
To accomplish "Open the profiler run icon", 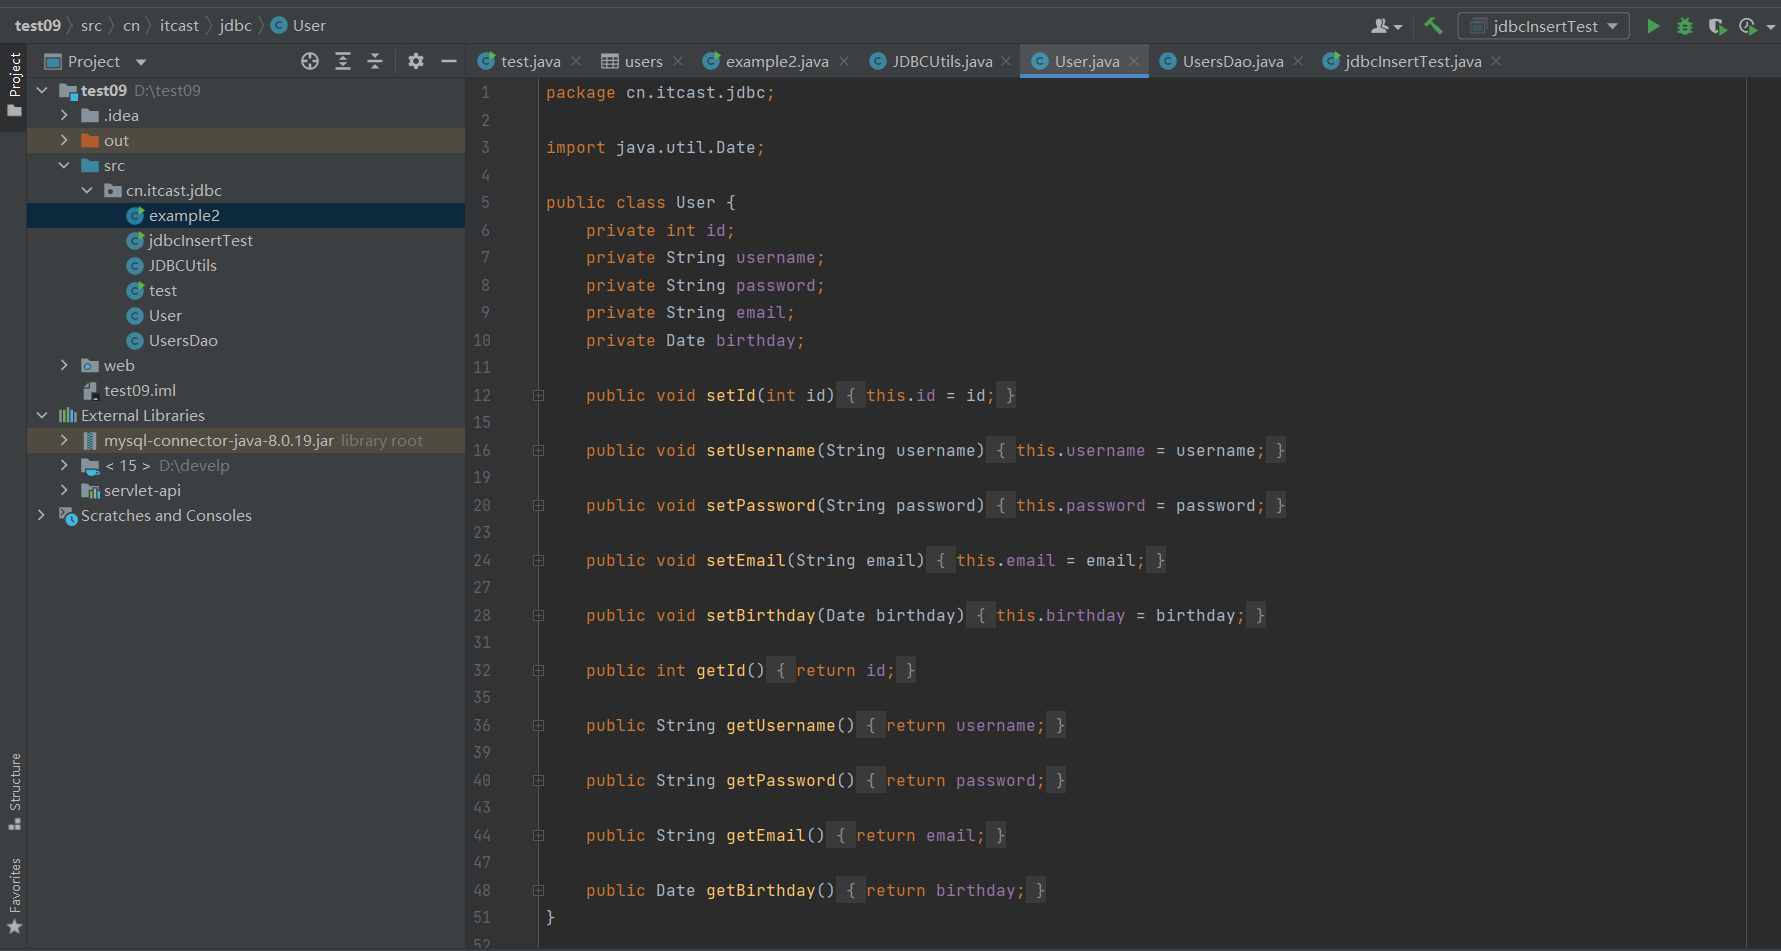I will (1748, 26).
